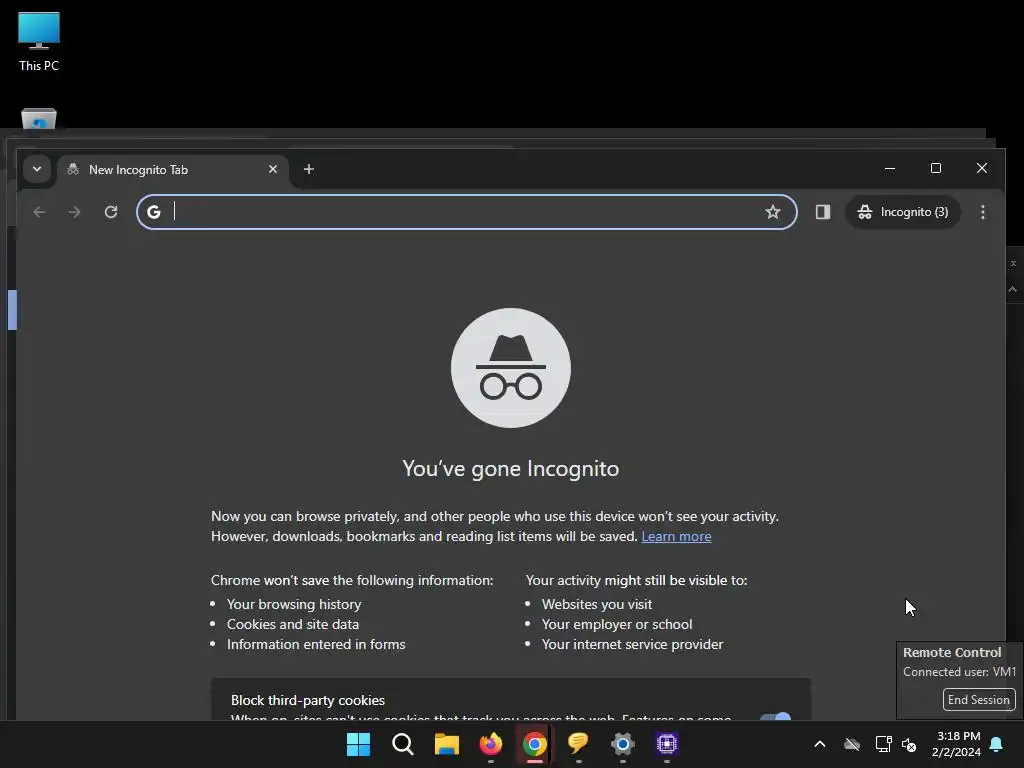Screen dimensions: 1024x768
Task: Click the Incognito (3) profile button
Action: pos(903,212)
